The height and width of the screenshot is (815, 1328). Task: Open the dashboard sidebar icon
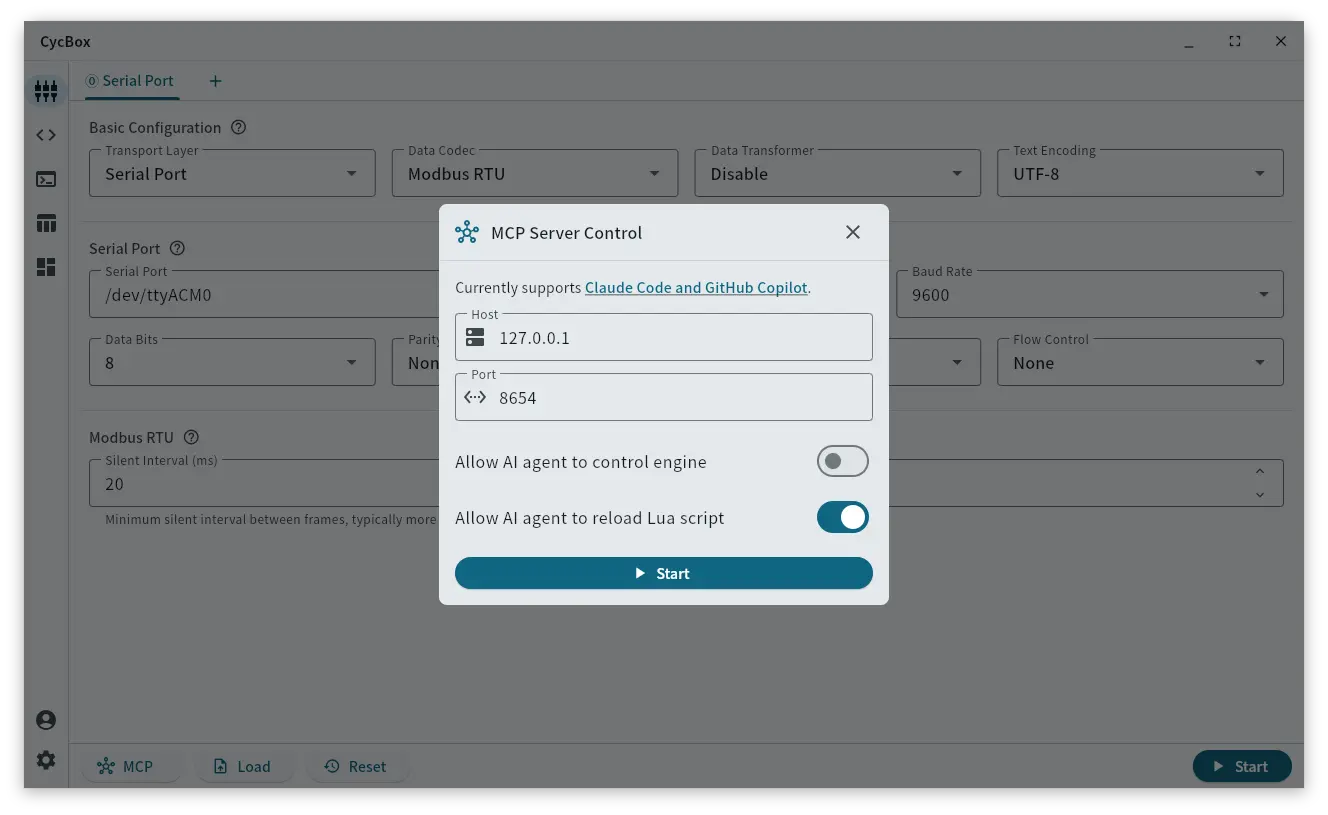[x=46, y=267]
